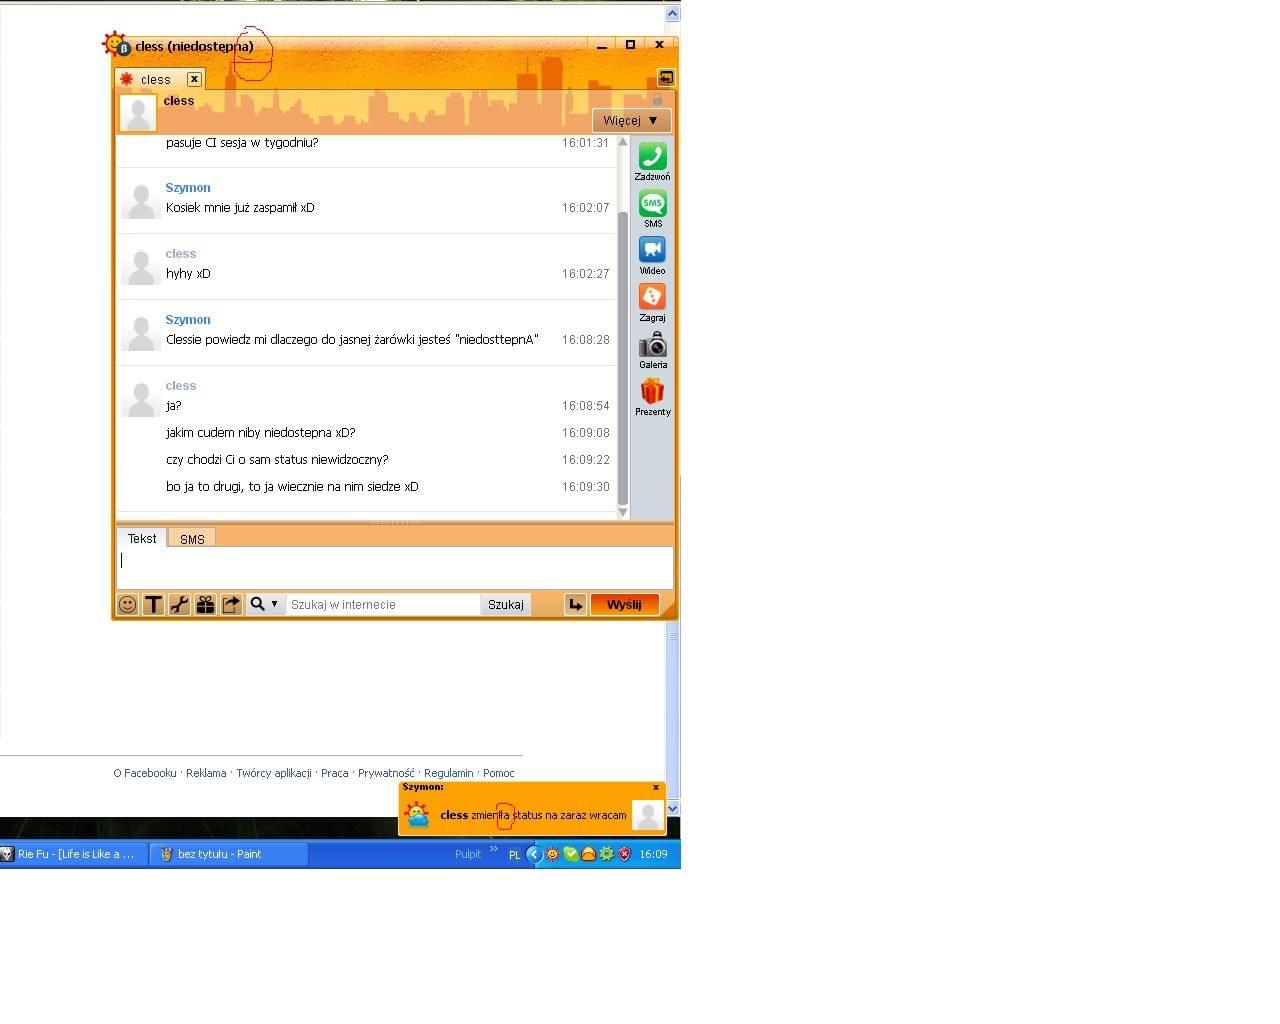Click cless avatar in chat header
Screen dimensions: 1280x1024
pos(138,113)
